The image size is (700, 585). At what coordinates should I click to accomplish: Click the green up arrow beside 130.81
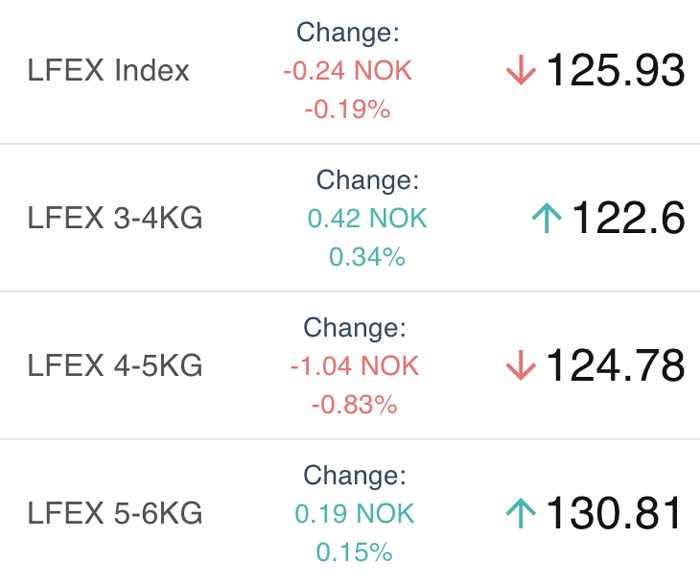click(521, 513)
